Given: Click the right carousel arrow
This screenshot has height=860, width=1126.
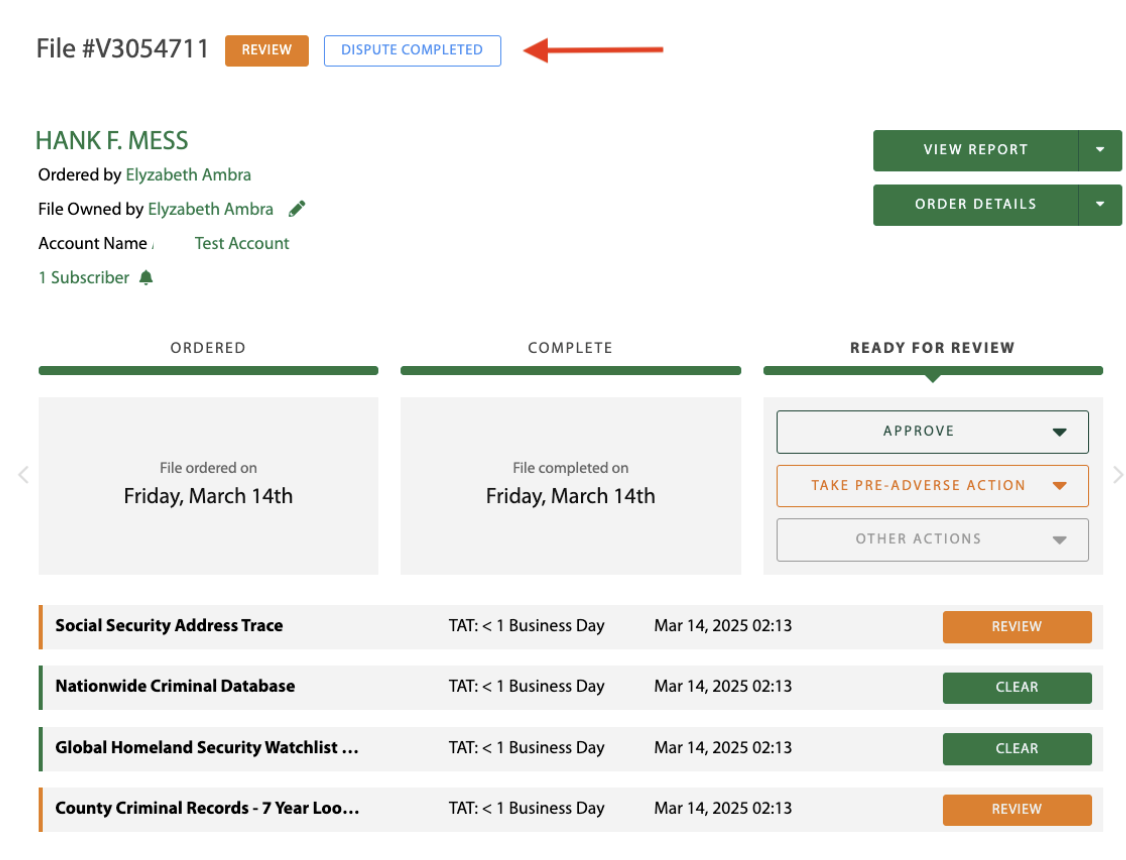Looking at the screenshot, I should [1118, 475].
